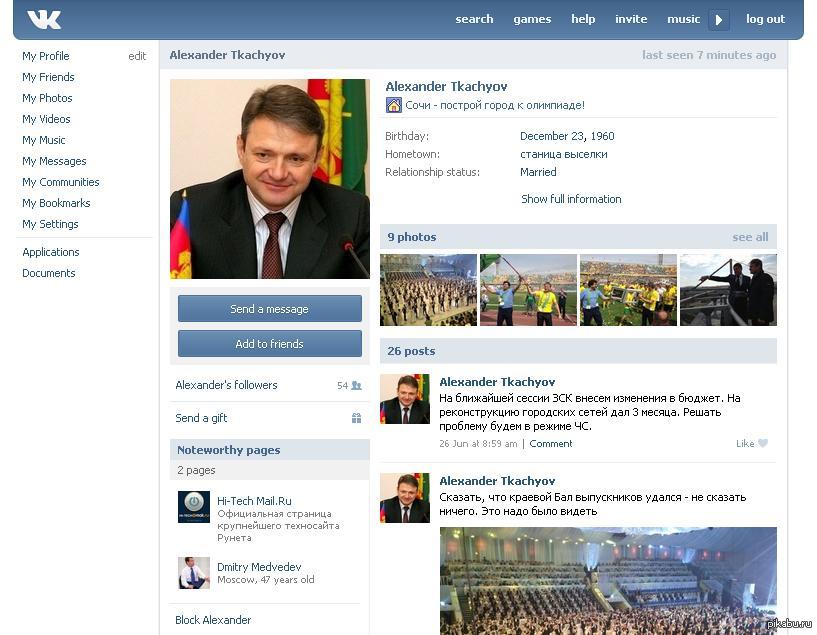Screen dimensions: 817x635
Task: Click edit next to My Profile
Action: [x=137, y=56]
